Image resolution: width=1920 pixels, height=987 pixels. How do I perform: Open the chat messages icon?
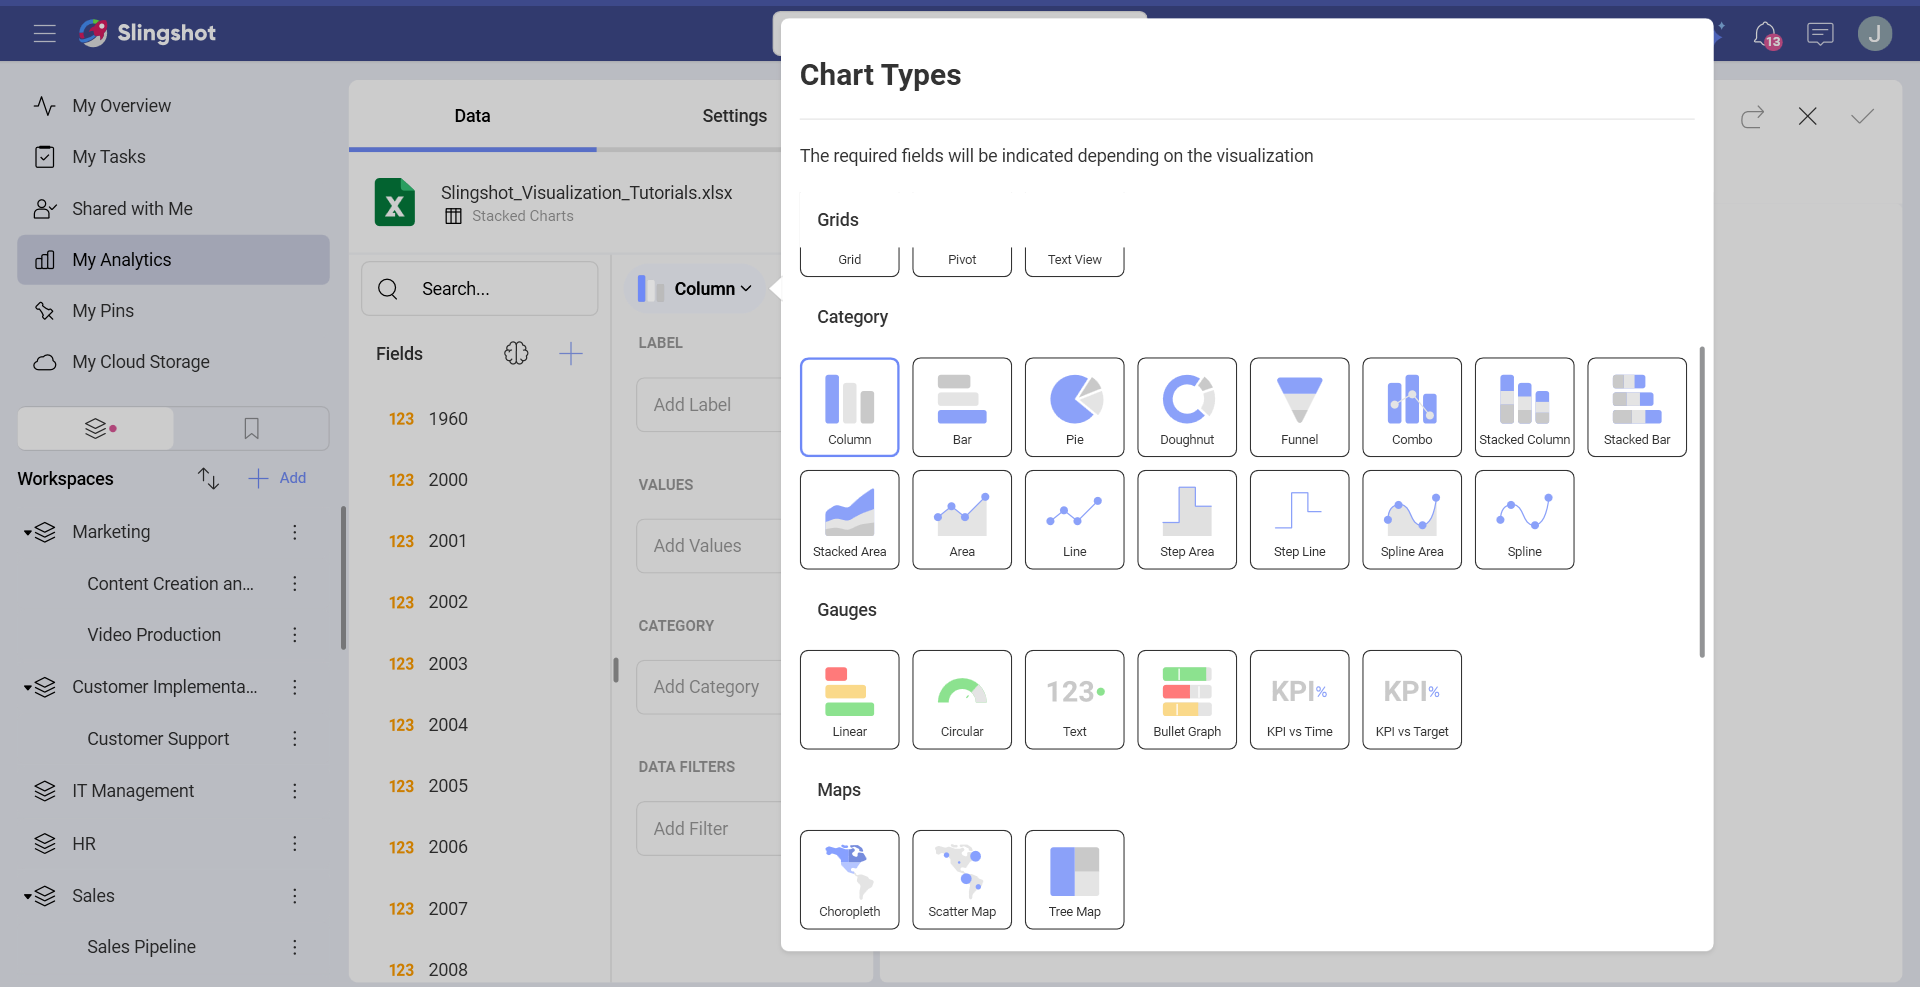(1820, 34)
